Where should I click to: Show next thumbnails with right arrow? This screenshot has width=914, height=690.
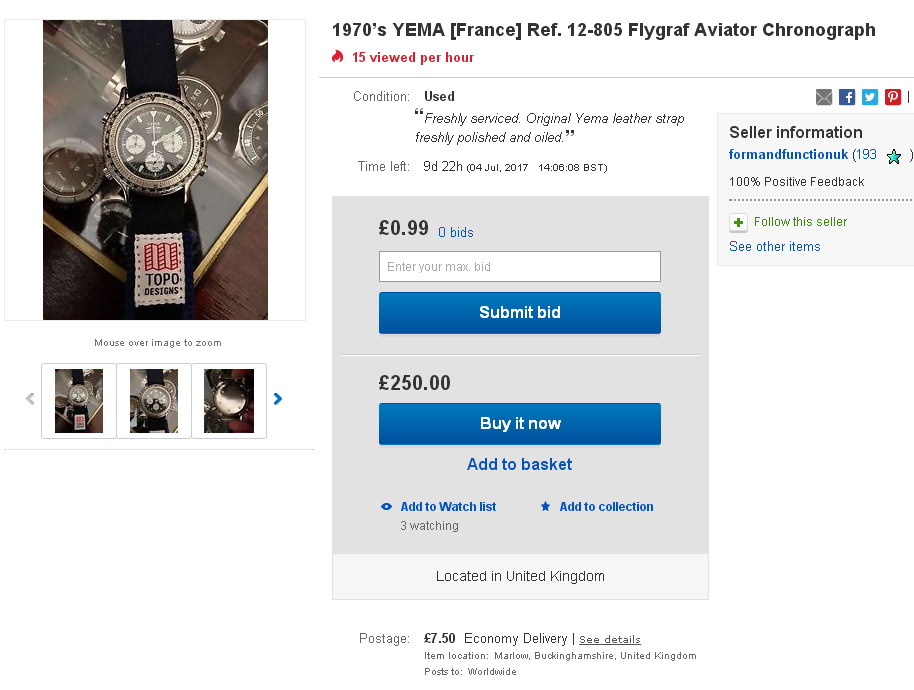tap(278, 399)
